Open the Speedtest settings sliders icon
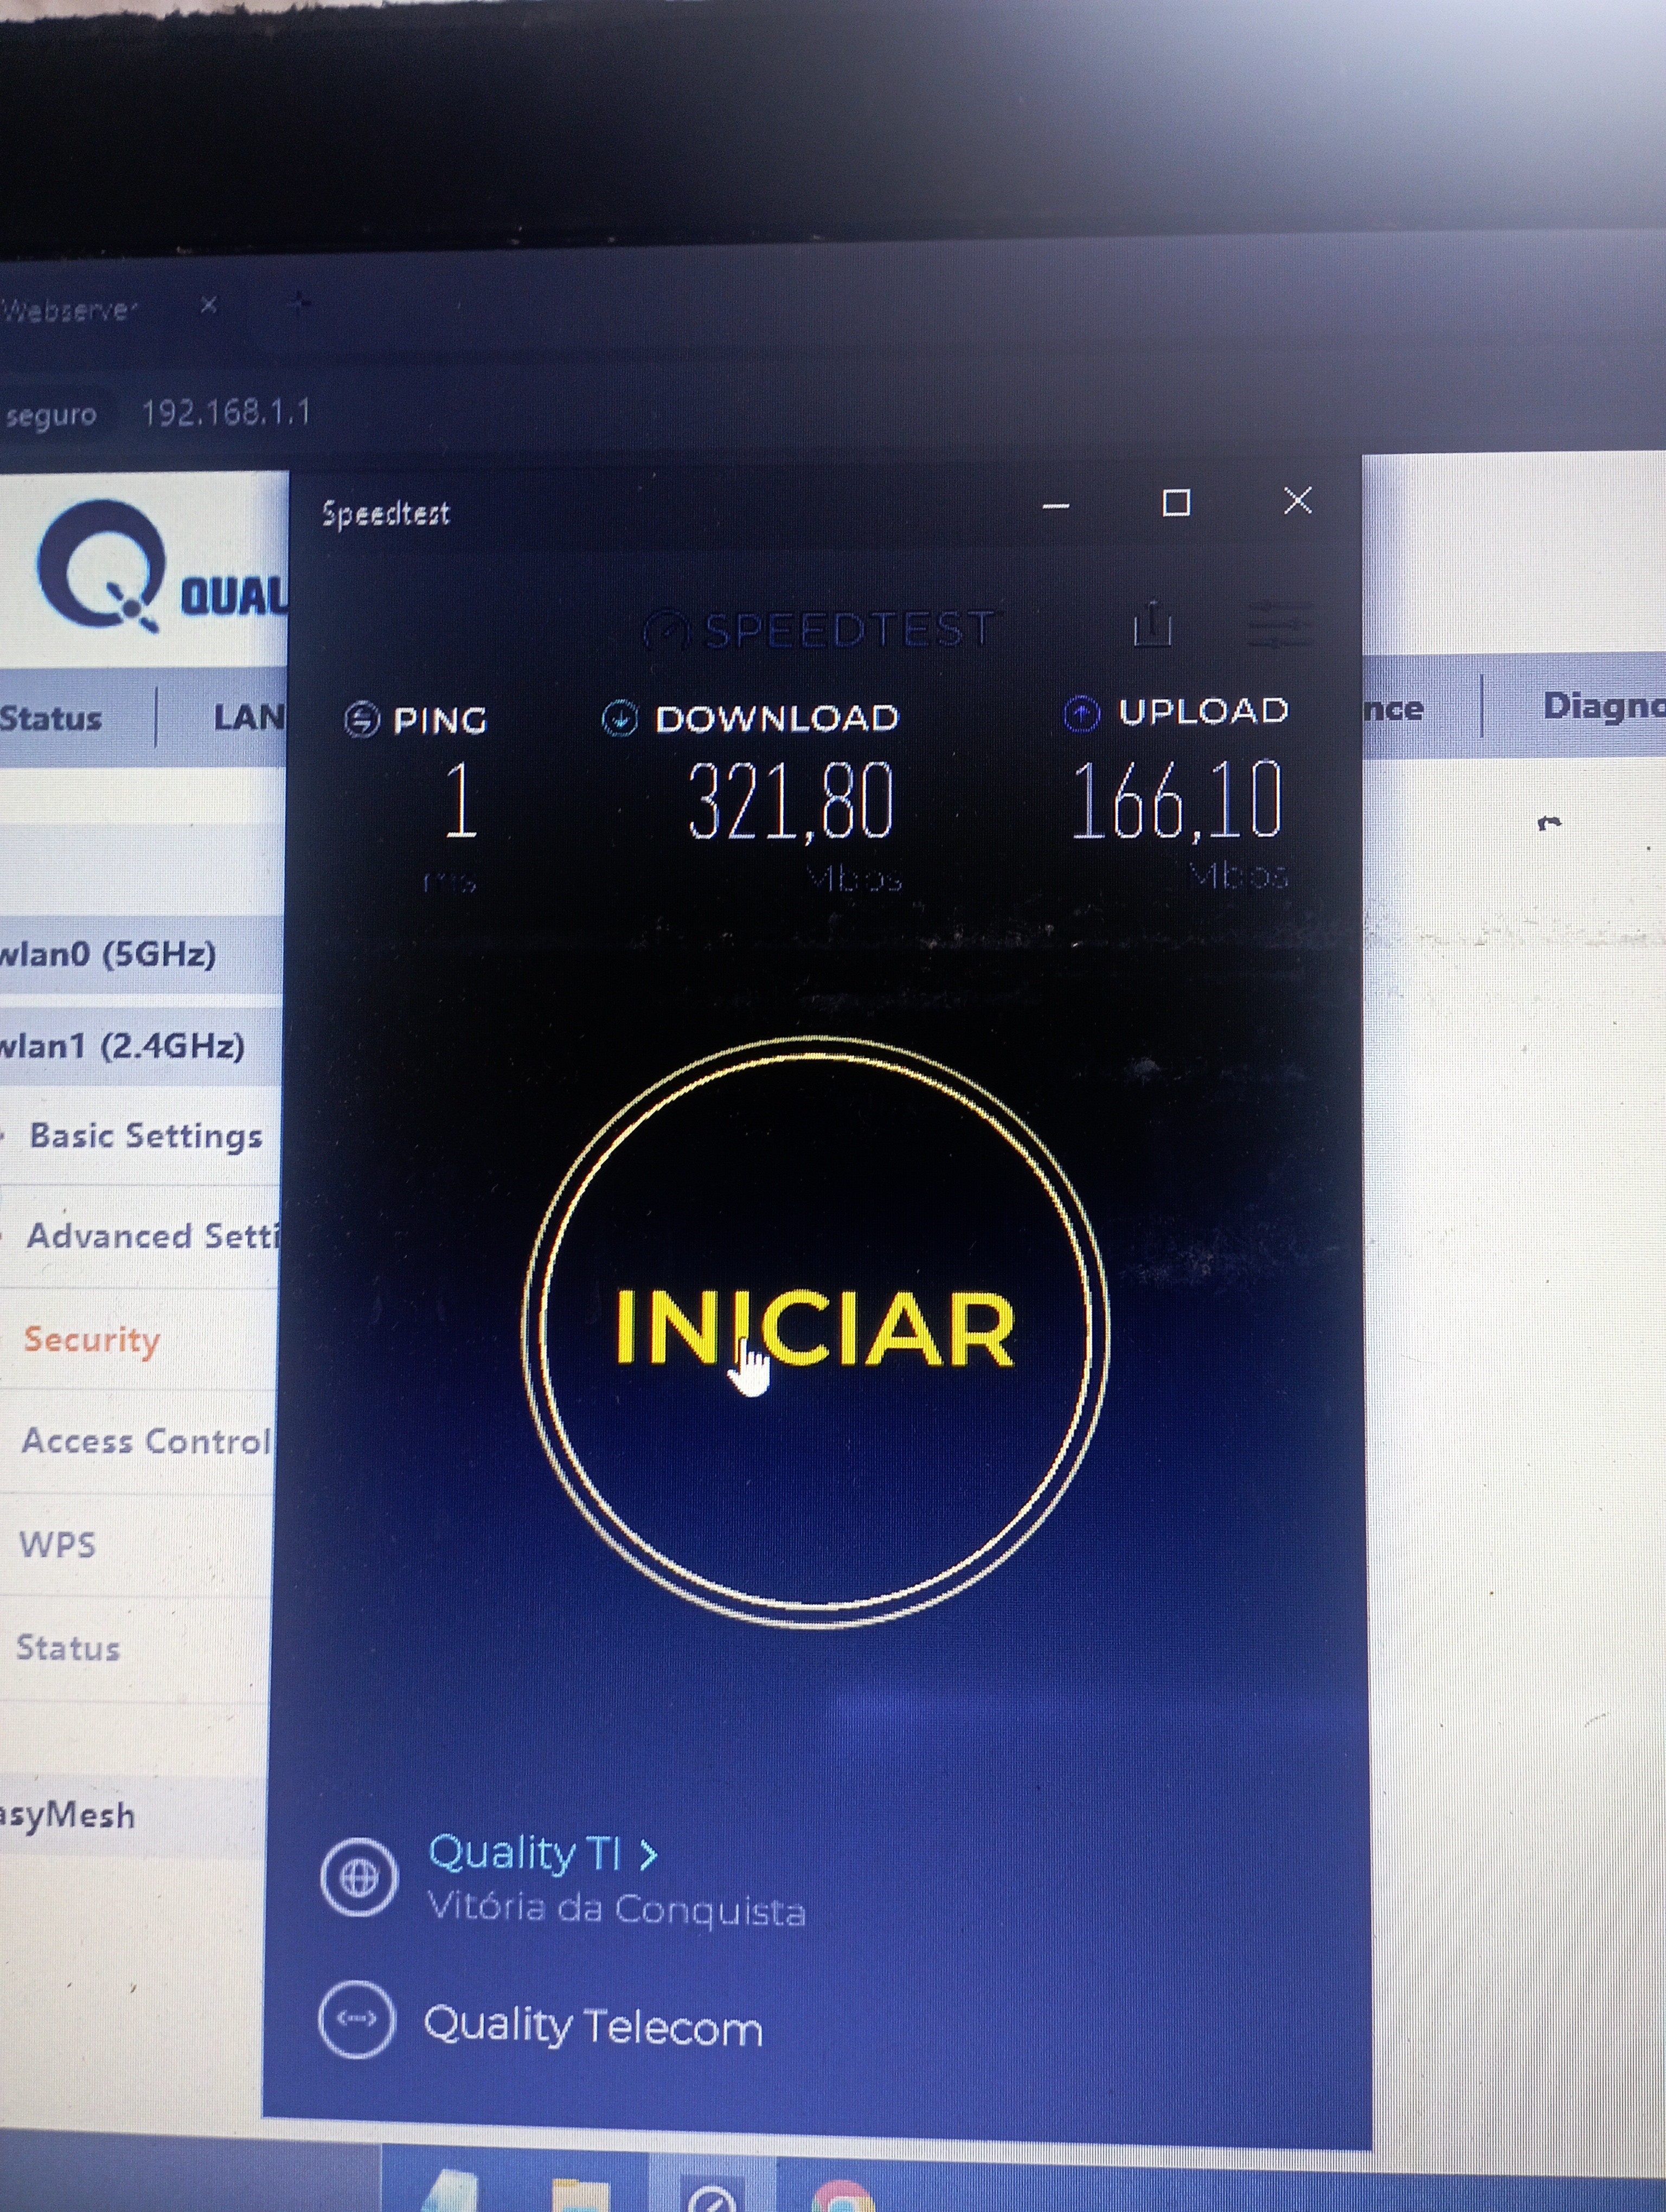Image resolution: width=1666 pixels, height=2212 pixels. point(1281,625)
